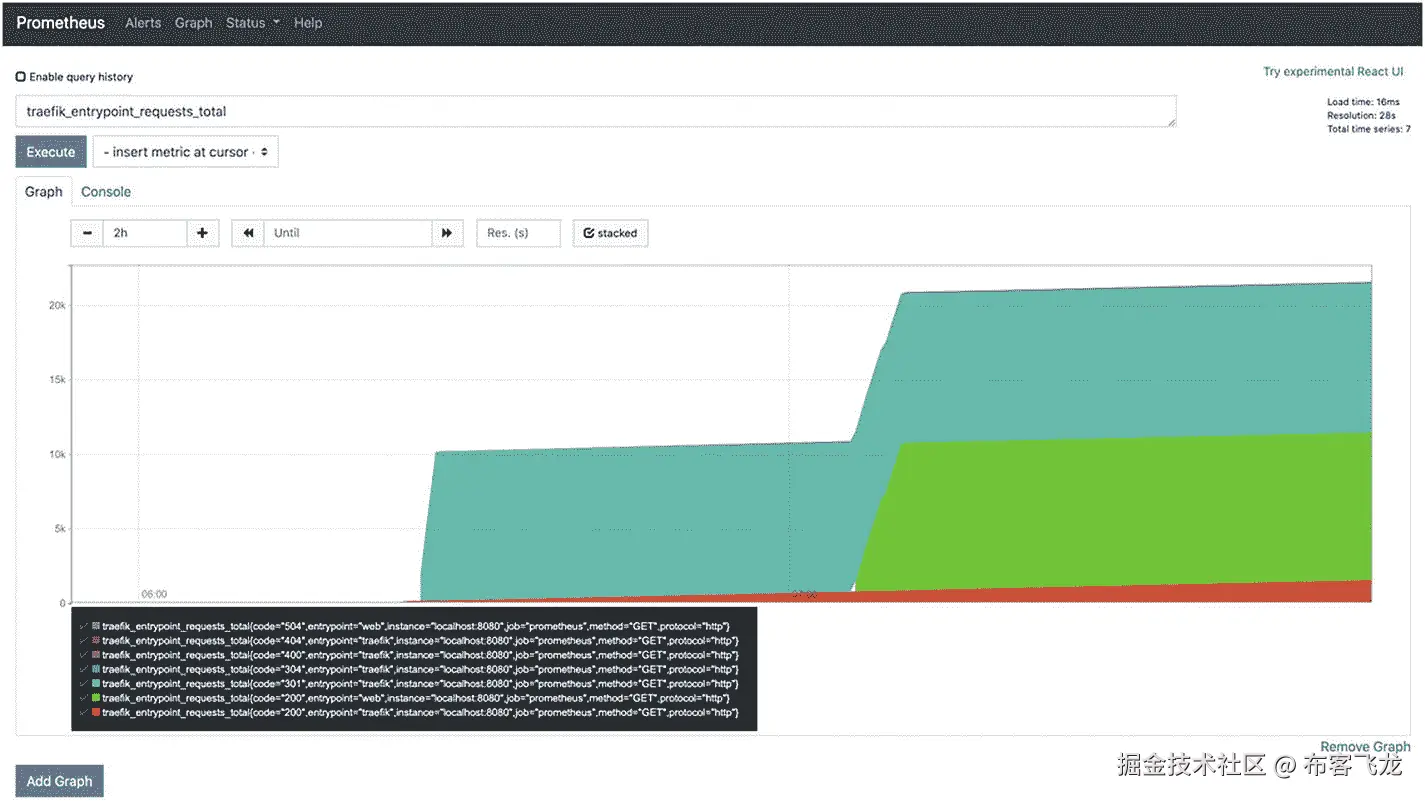Open the insert metric at cursor dropdown

pos(185,152)
